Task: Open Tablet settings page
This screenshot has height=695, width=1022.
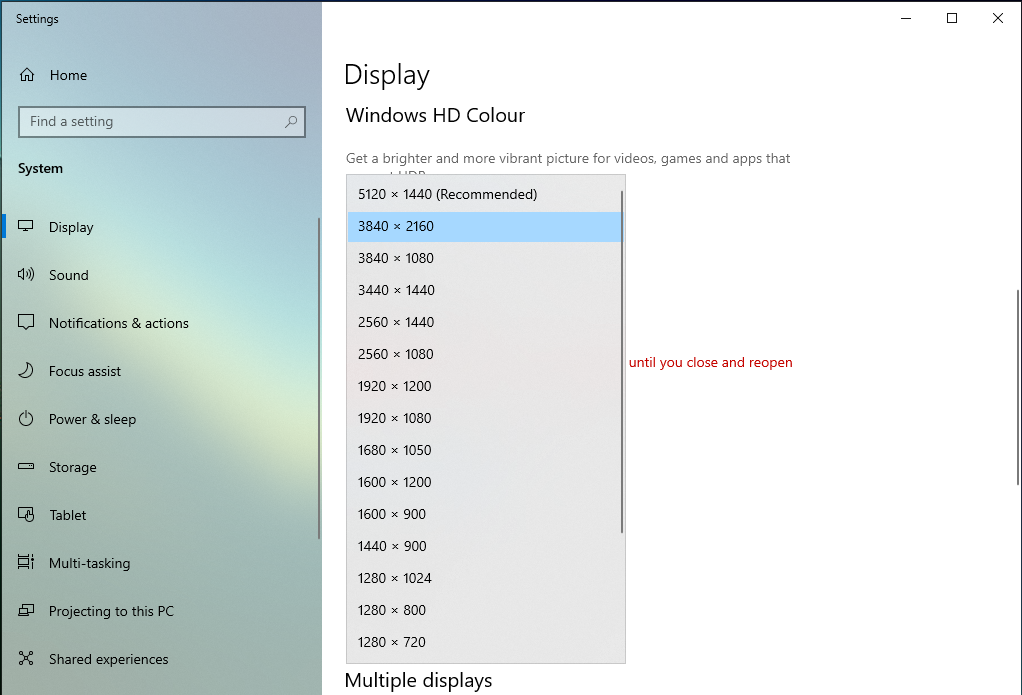Action: 160,515
